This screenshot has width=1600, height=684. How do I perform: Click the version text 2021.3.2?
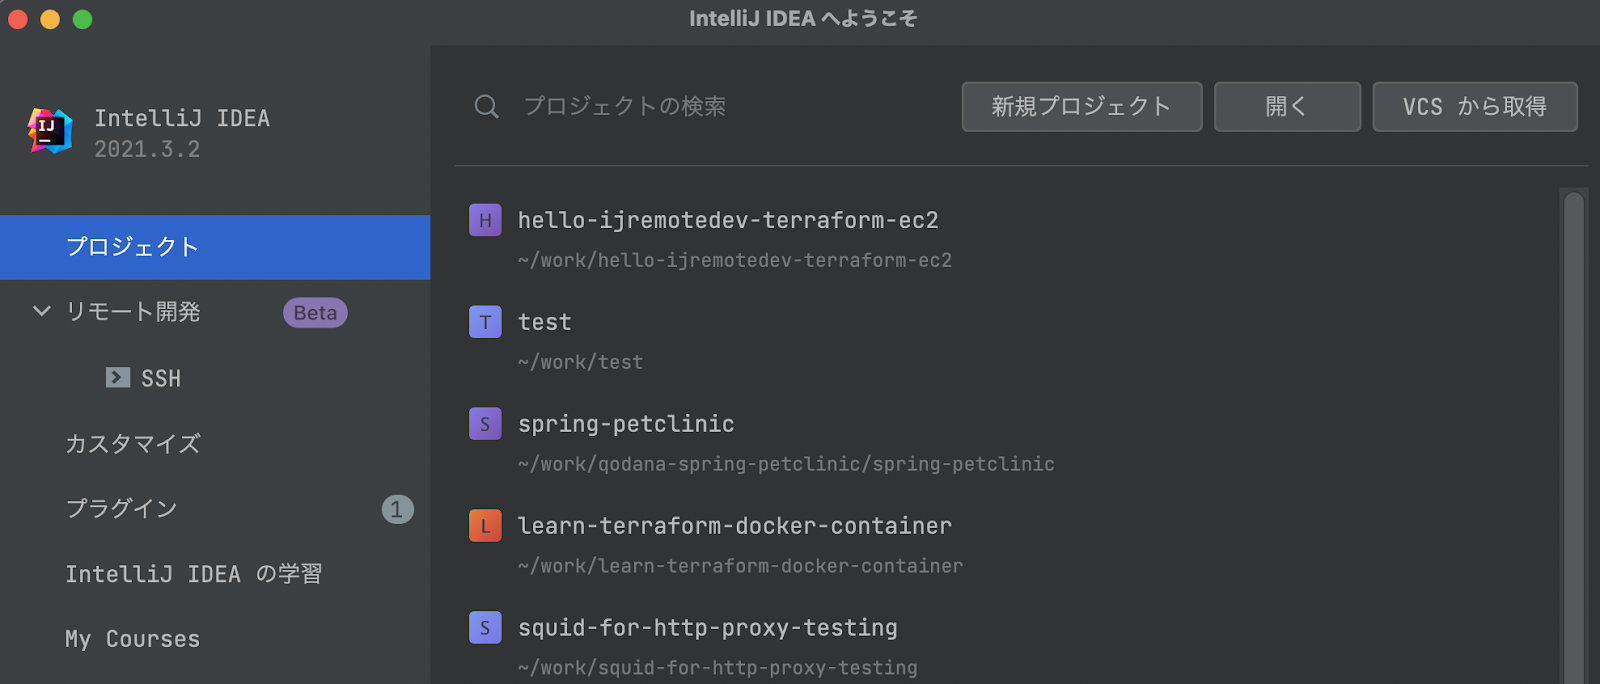tap(147, 149)
